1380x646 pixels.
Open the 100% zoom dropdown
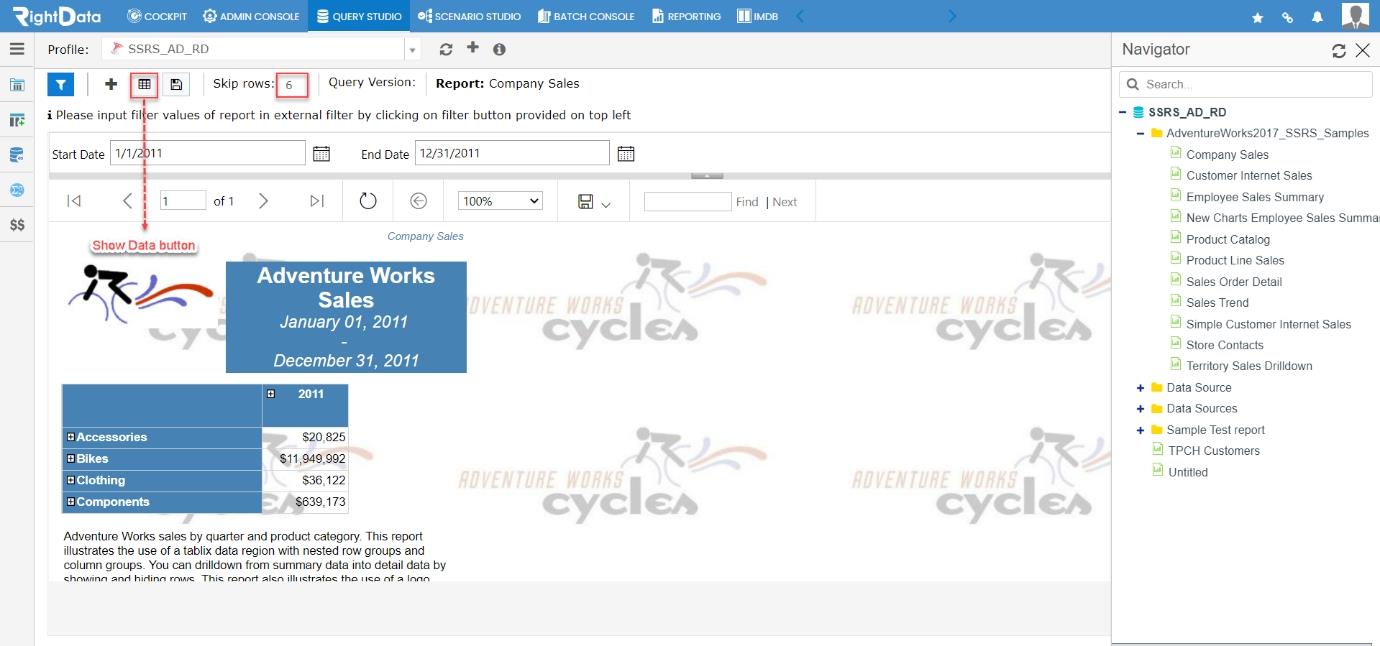(x=500, y=201)
